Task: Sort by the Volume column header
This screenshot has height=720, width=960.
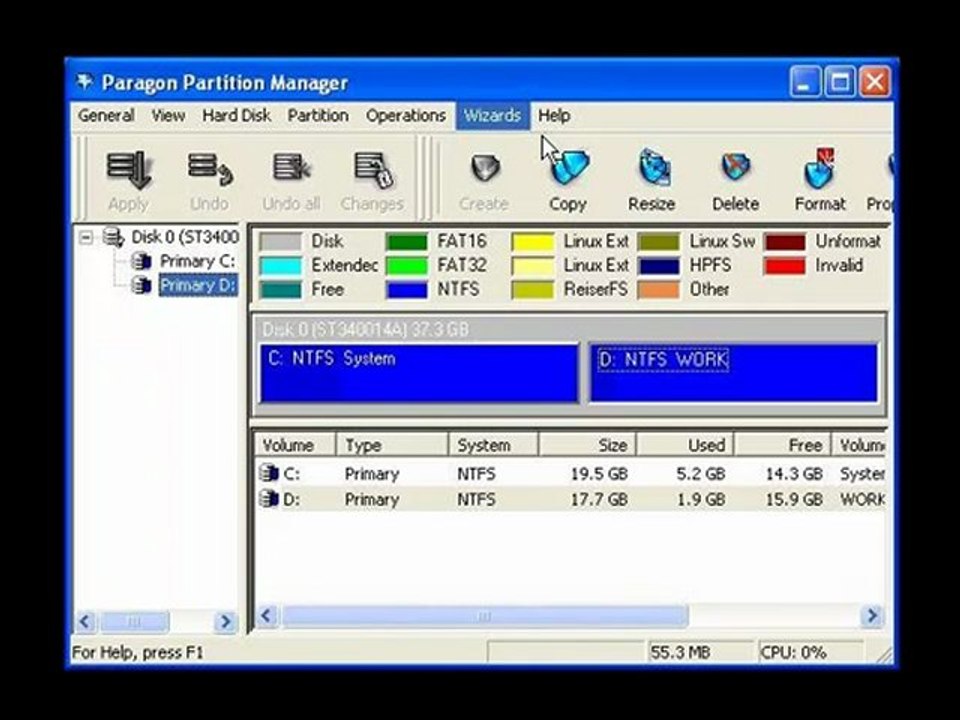Action: pyautogui.click(x=294, y=445)
